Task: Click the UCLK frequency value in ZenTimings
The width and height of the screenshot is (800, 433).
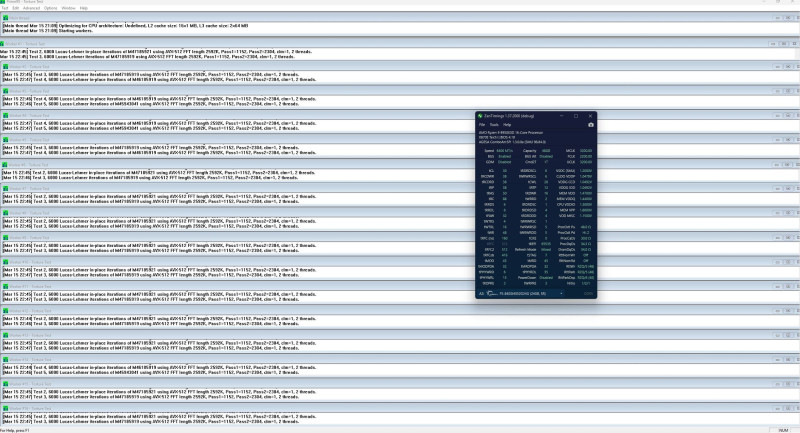Action: click(586, 162)
